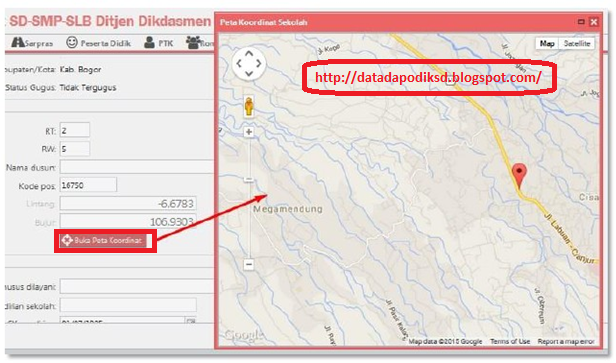Pan the map down arrow
This screenshot has width=616, height=363.
tap(249, 73)
